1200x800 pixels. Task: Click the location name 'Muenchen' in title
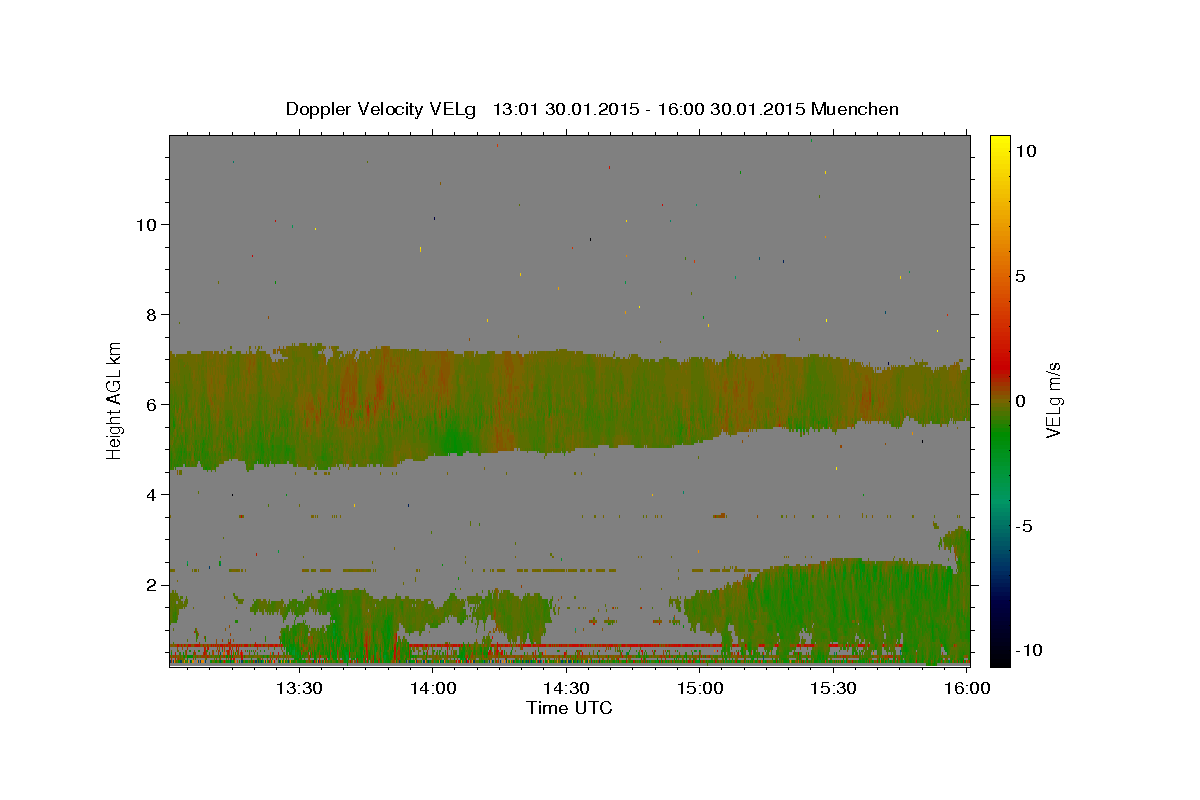[x=855, y=109]
